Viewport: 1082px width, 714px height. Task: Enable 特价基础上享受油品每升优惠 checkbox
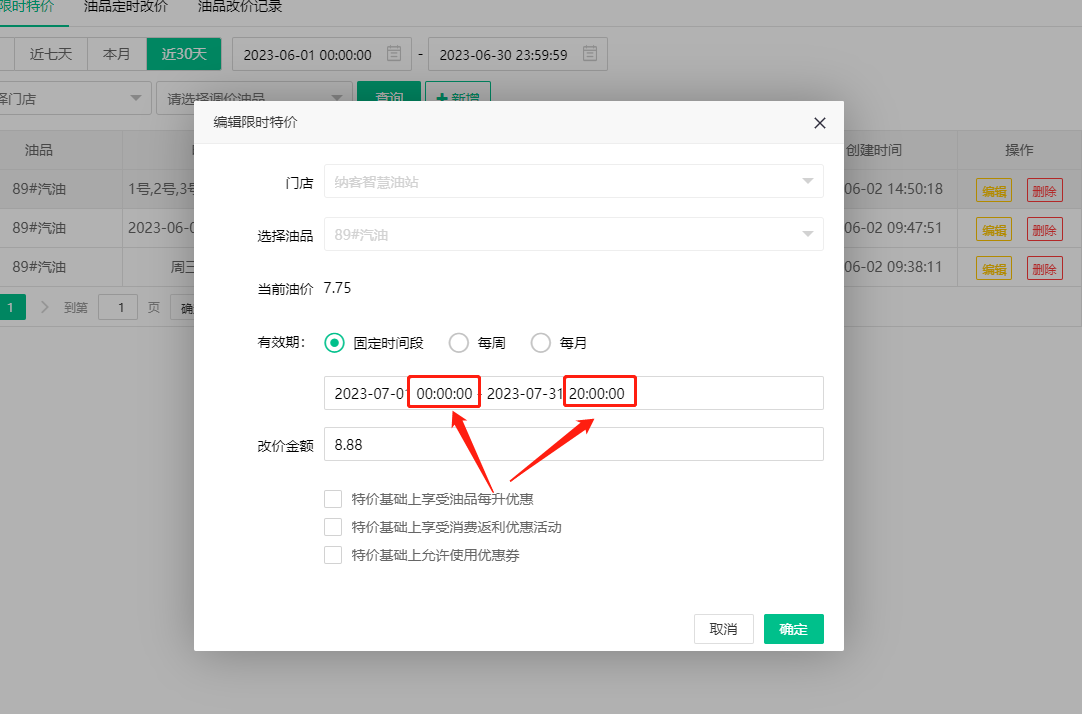click(333, 499)
